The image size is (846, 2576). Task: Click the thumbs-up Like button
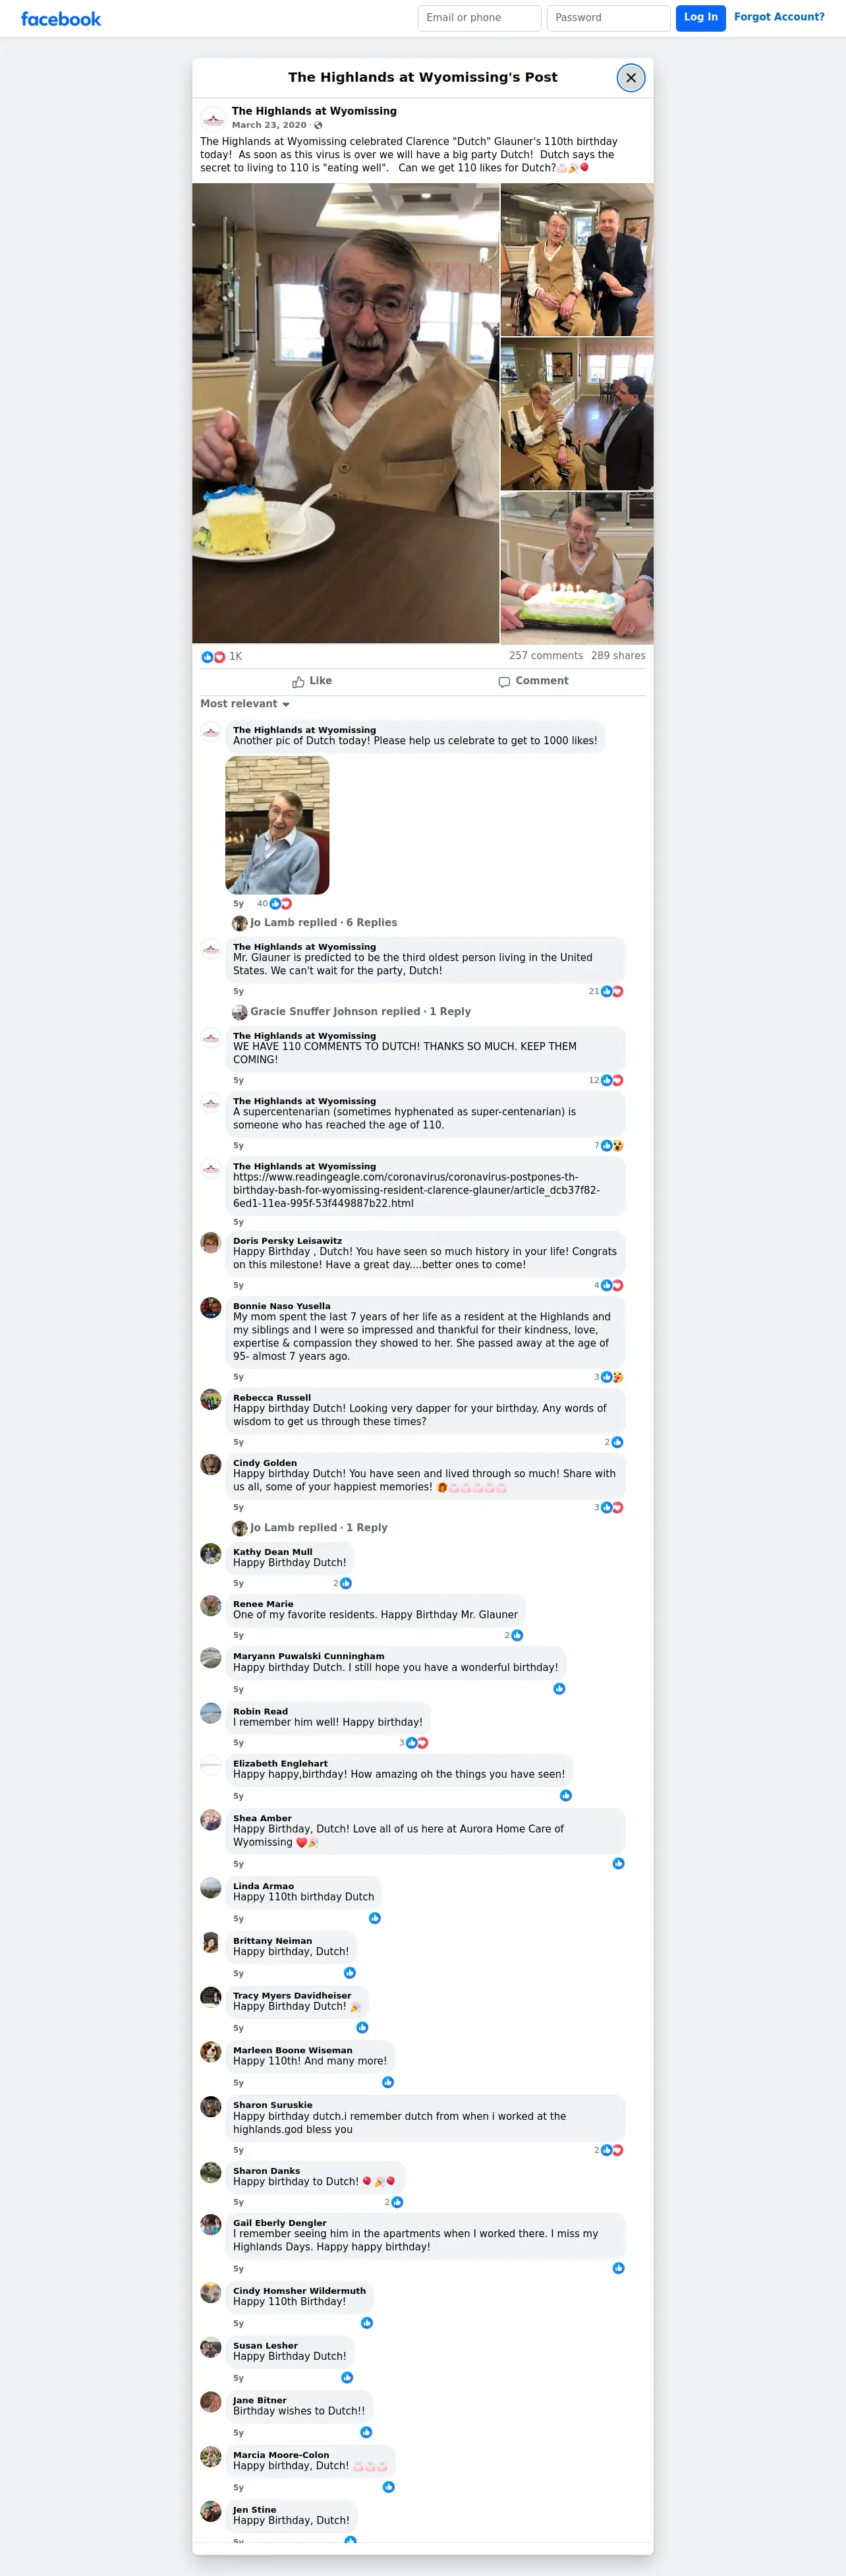tap(312, 681)
